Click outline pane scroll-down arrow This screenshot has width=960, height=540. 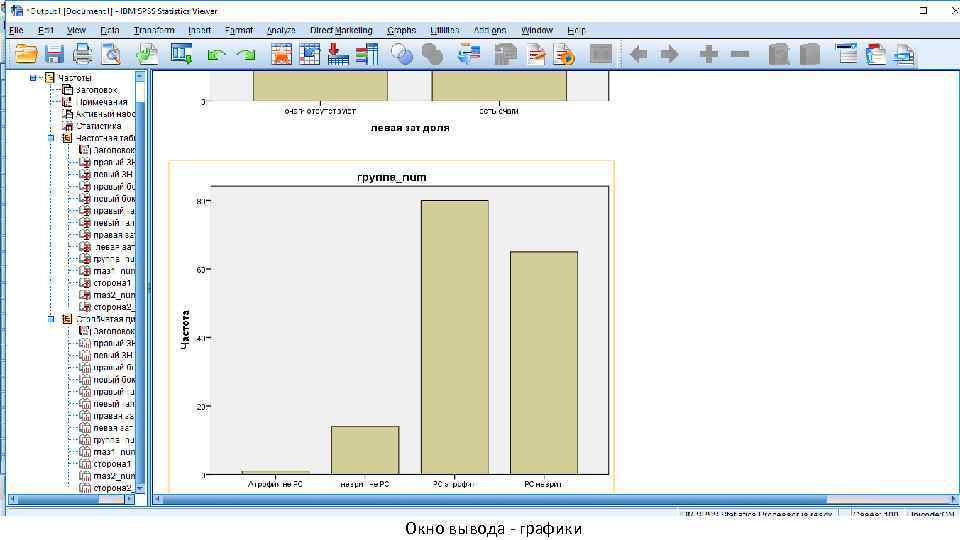pos(140,489)
